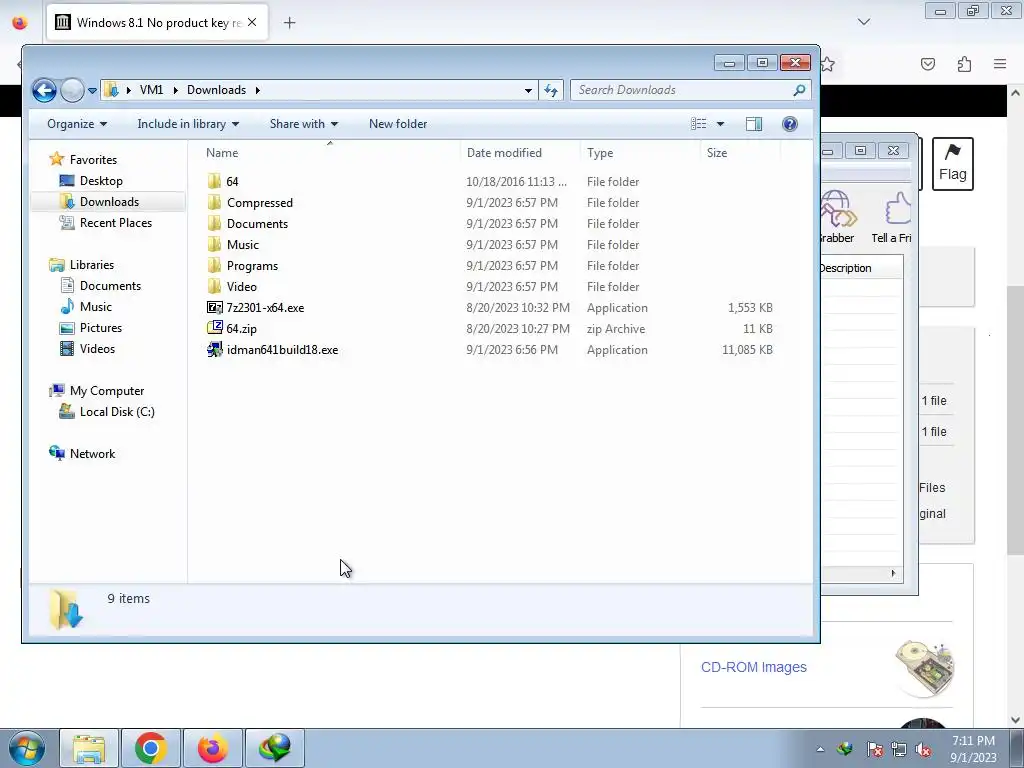
Task: Select Music library in navigation pane
Action: pos(95,307)
